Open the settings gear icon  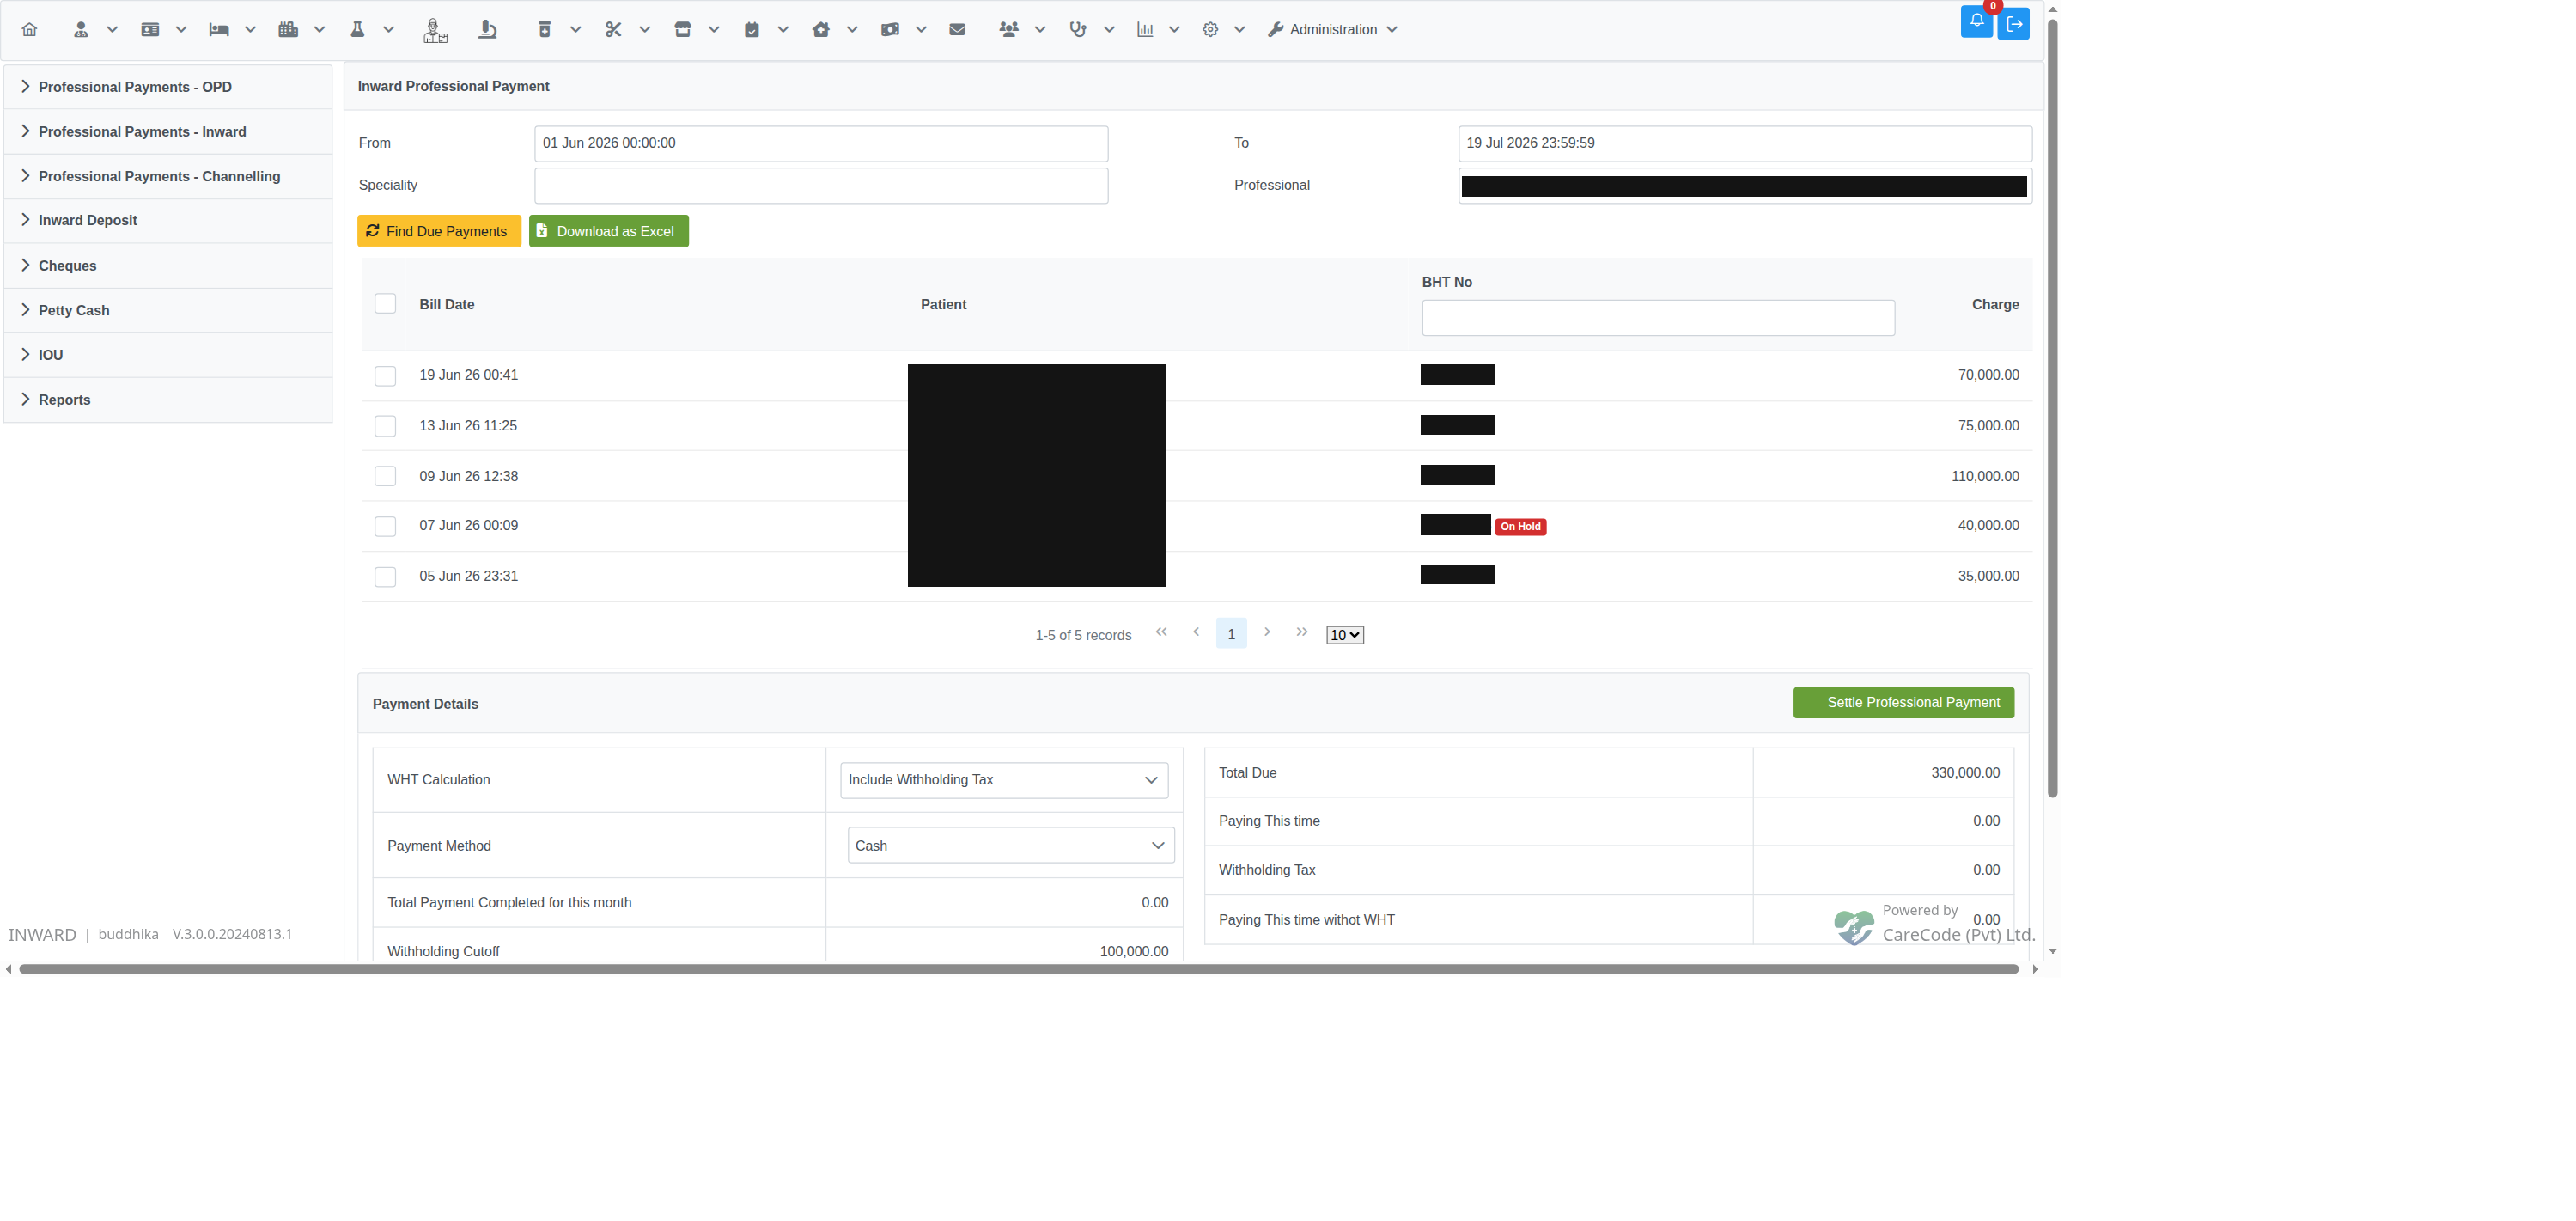(1210, 29)
